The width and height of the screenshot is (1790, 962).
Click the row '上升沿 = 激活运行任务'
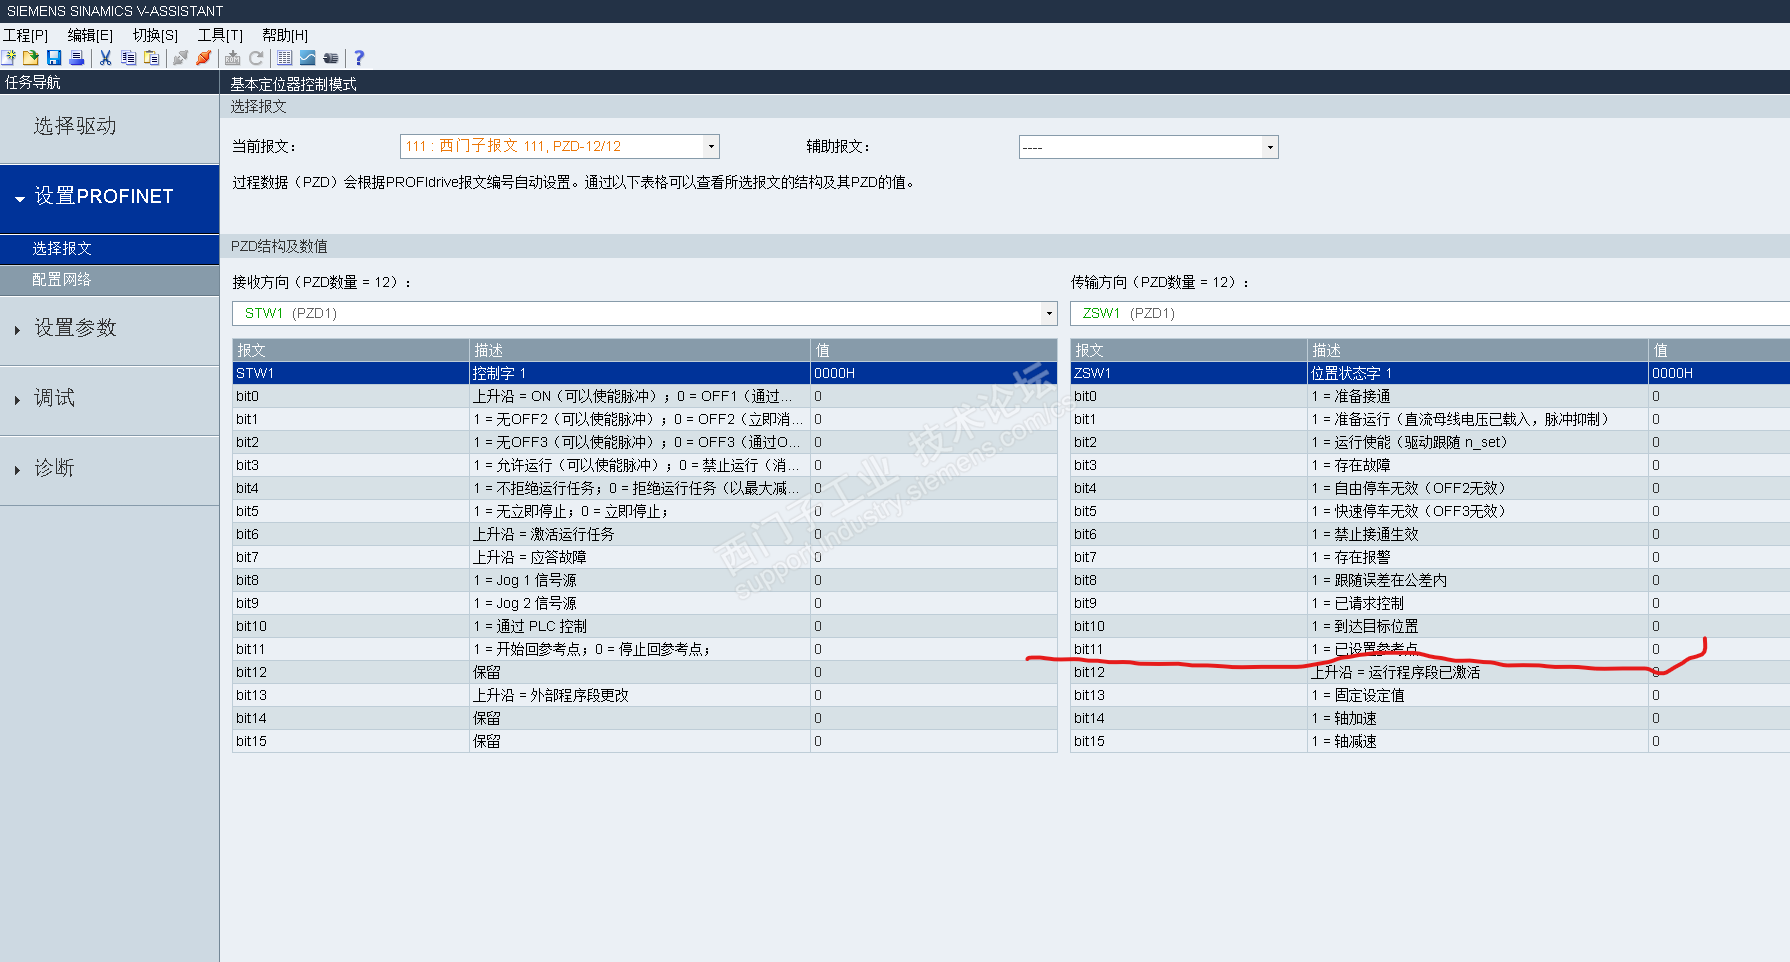point(645,534)
